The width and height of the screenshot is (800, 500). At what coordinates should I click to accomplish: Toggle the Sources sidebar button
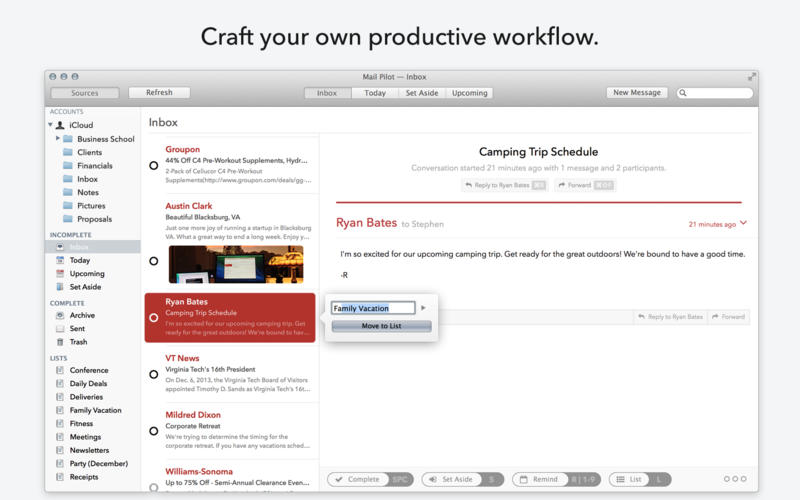coord(85,93)
